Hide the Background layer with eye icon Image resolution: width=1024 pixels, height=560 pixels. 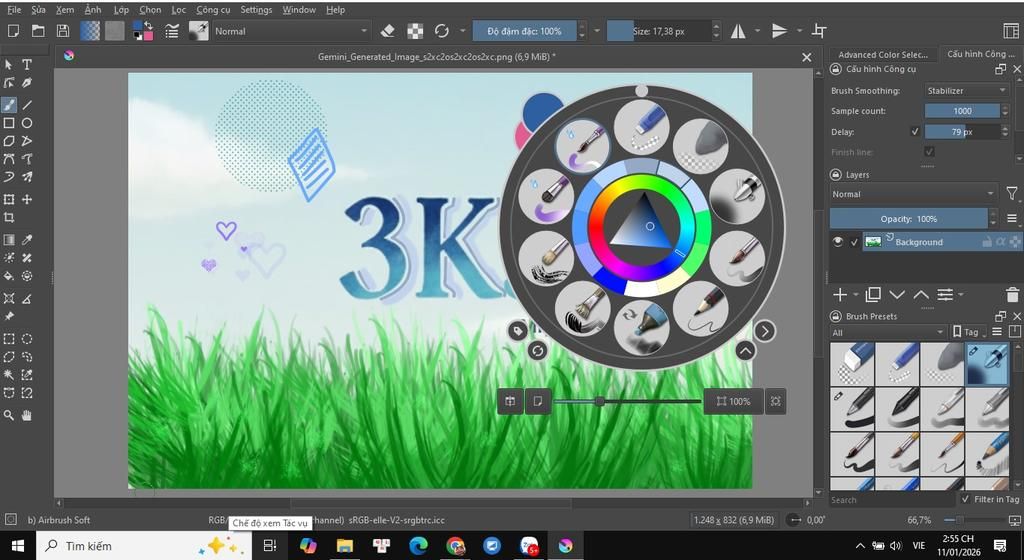[838, 241]
